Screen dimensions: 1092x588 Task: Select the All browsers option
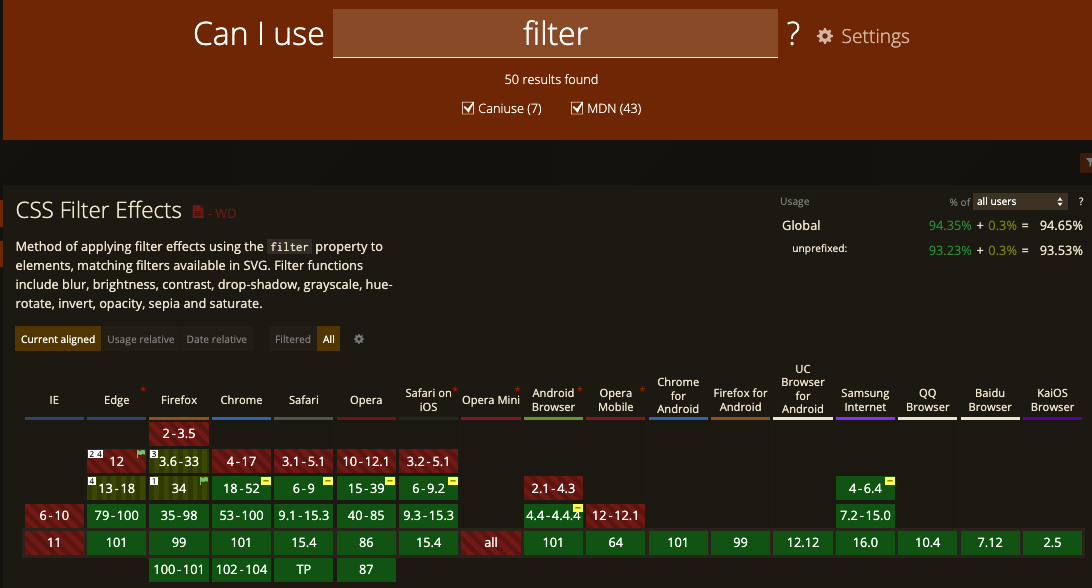click(329, 339)
